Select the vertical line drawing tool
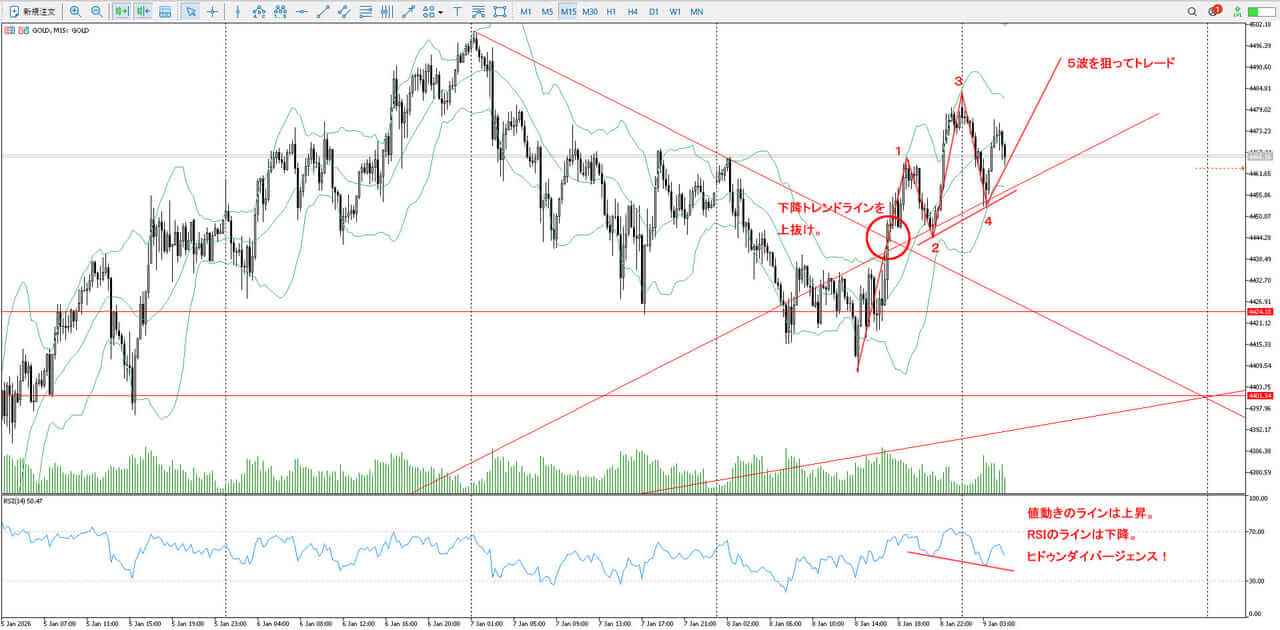This screenshot has height=630, width=1280. 237,12
